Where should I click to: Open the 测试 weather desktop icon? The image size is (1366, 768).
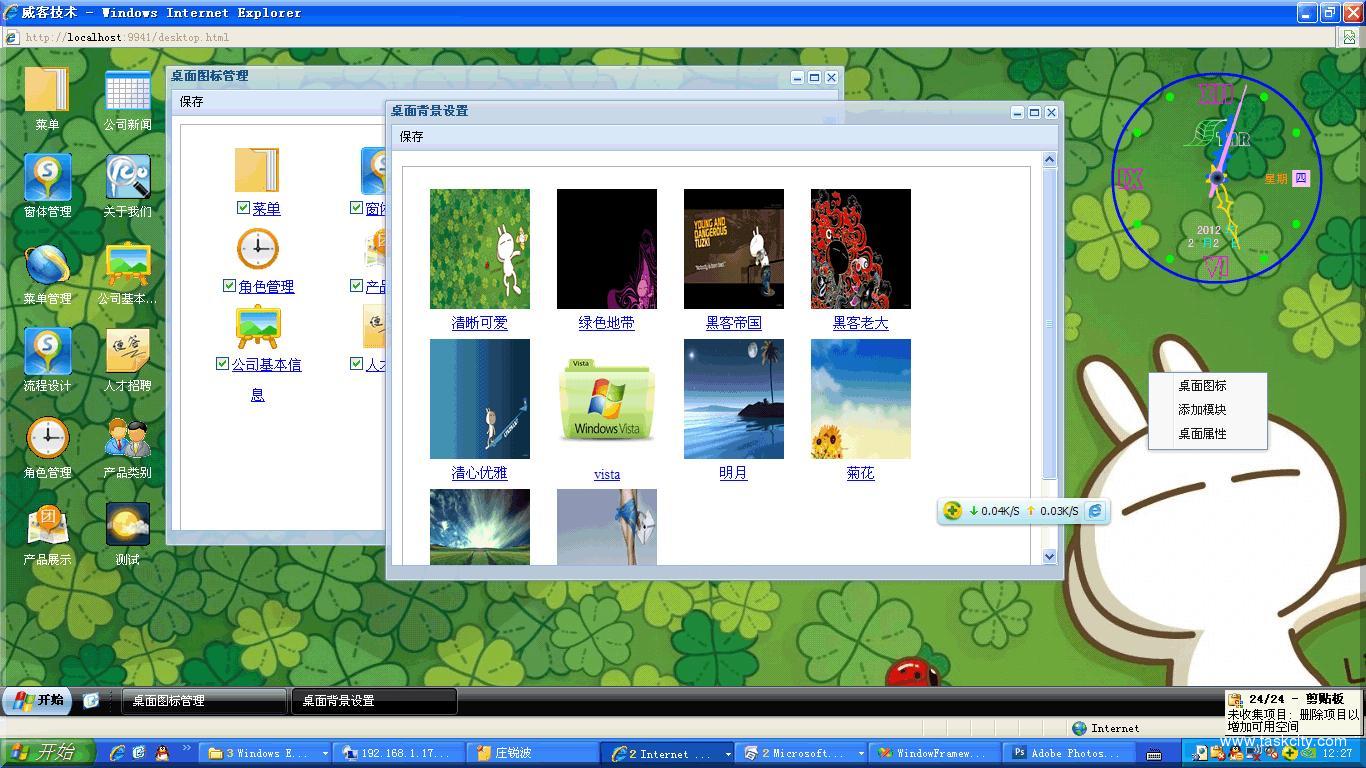[x=127, y=526]
